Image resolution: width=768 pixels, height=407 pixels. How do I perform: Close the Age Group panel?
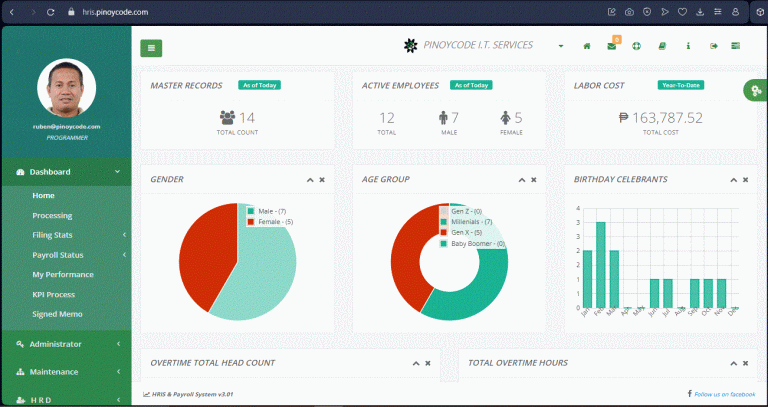pyautogui.click(x=534, y=180)
